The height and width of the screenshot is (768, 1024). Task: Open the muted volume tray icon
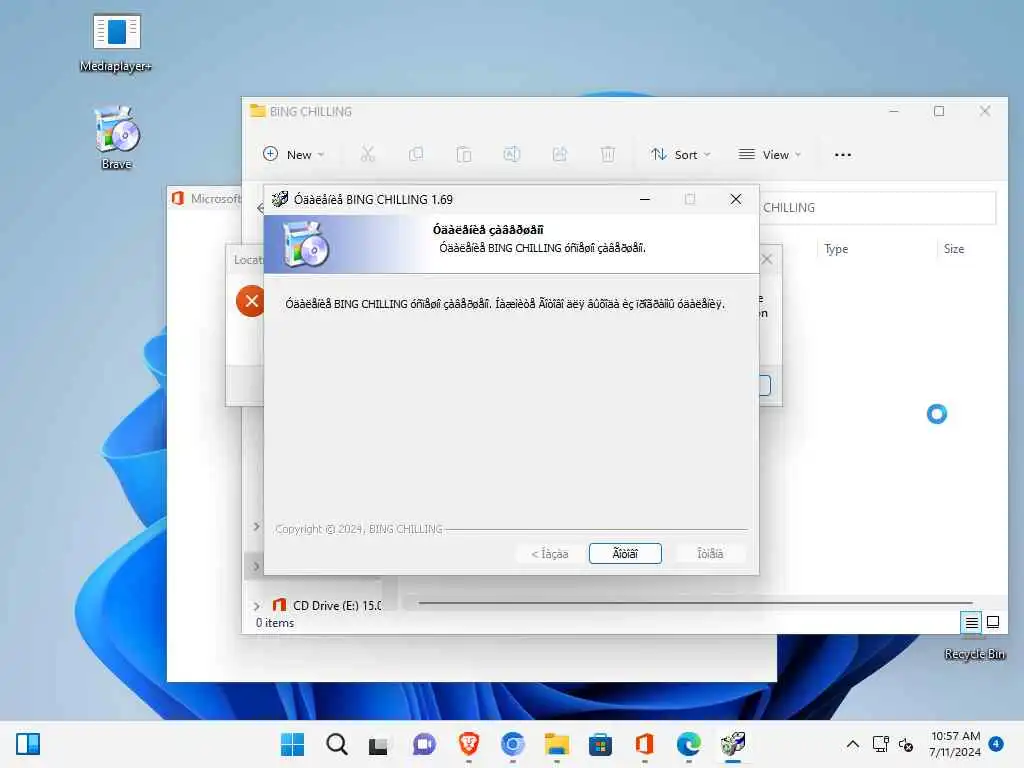click(x=906, y=744)
